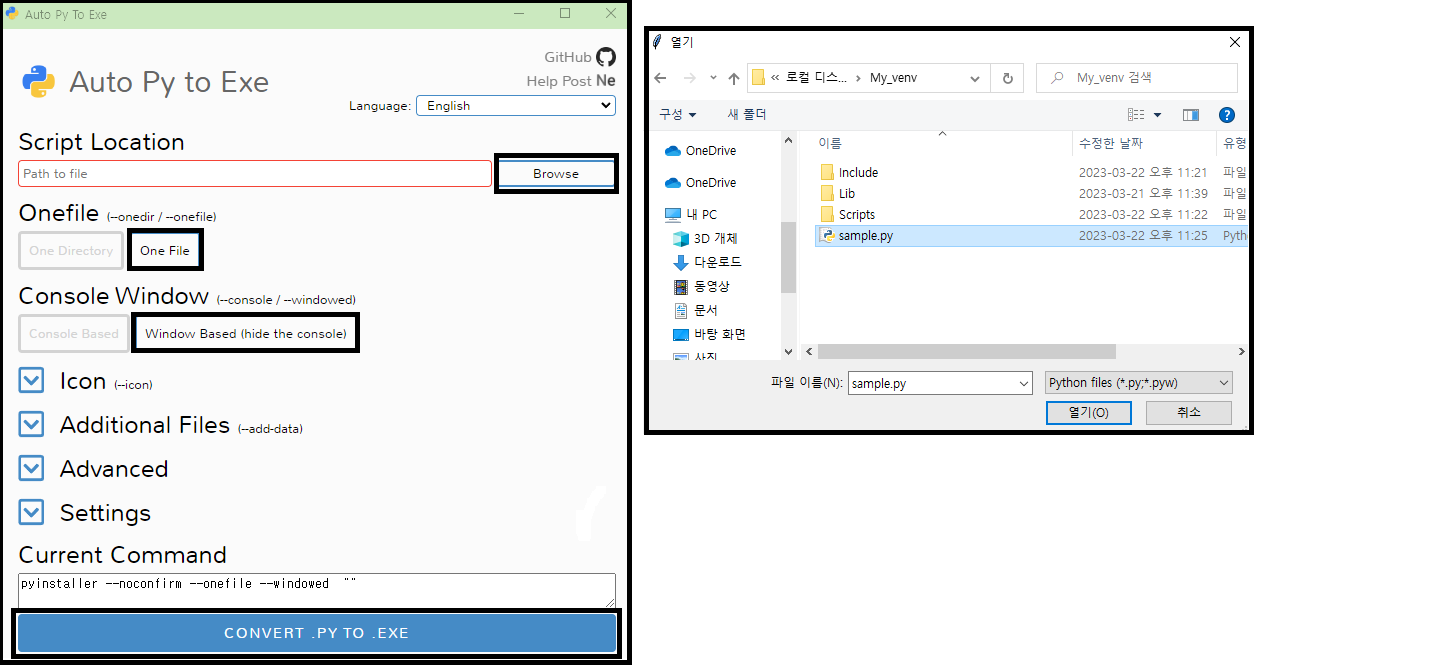Select the Console Based option
Screen dimensions: 1454x670
coord(73,332)
